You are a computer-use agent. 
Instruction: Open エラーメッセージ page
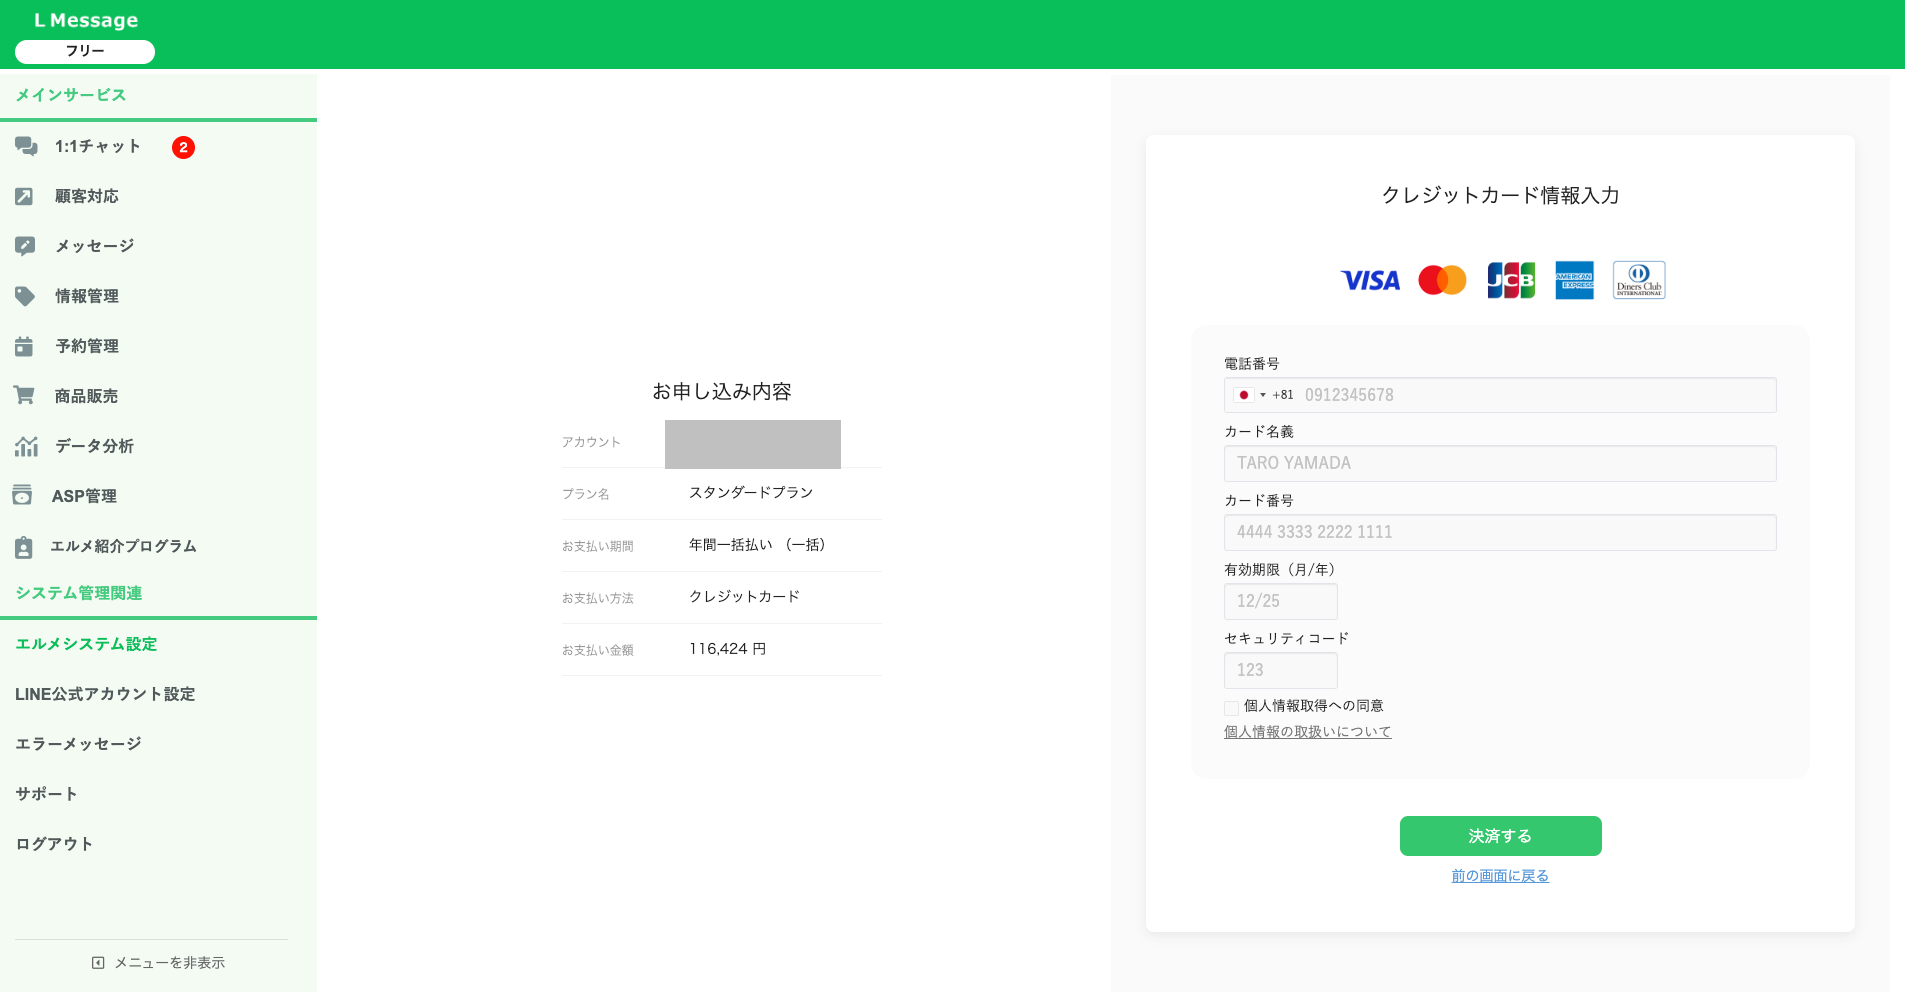coord(78,744)
